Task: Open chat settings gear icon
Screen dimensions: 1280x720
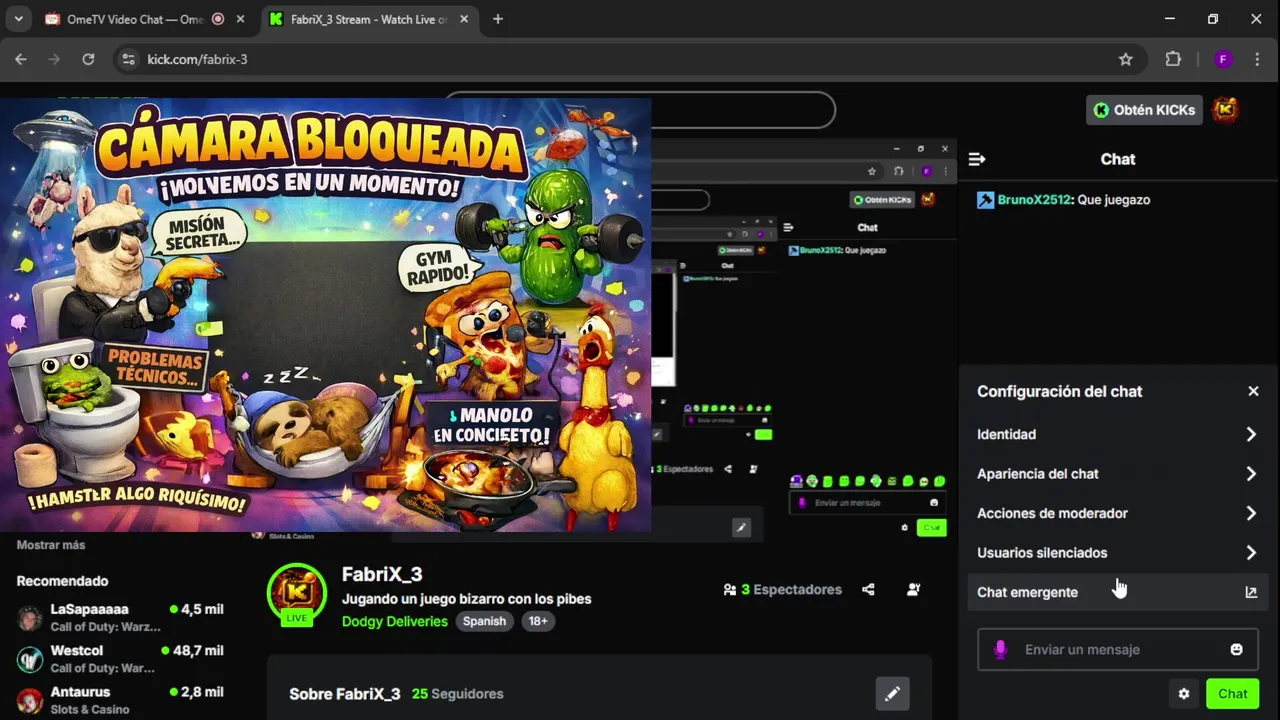Action: click(x=1184, y=693)
